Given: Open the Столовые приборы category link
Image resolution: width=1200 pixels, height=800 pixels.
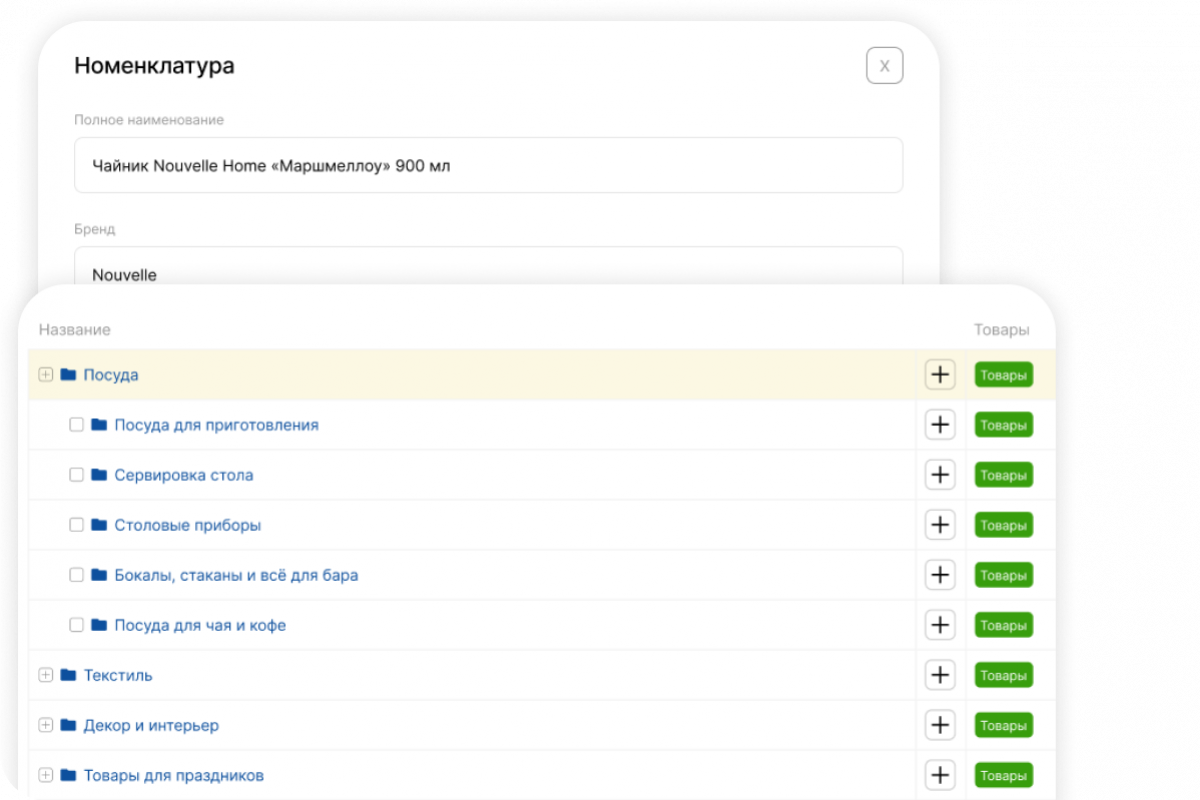Looking at the screenshot, I should point(187,525).
